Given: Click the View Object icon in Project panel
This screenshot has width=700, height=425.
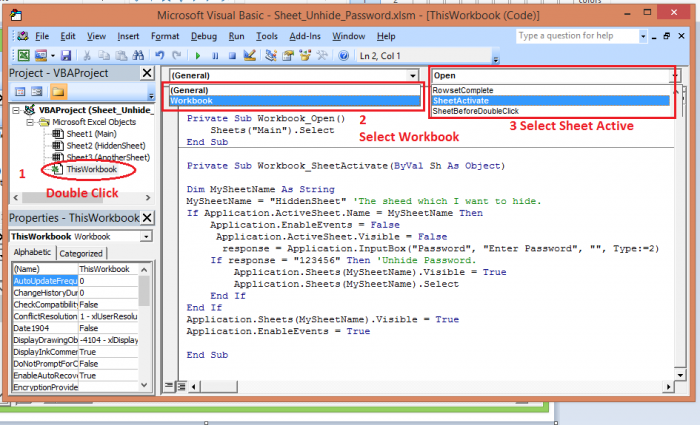Looking at the screenshot, I should point(36,92).
